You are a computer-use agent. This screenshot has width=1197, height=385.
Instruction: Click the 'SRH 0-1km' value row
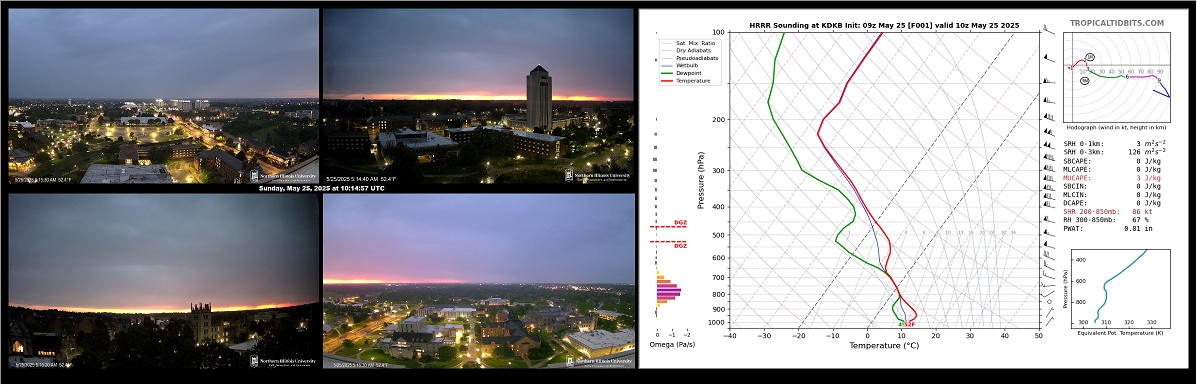click(1115, 144)
